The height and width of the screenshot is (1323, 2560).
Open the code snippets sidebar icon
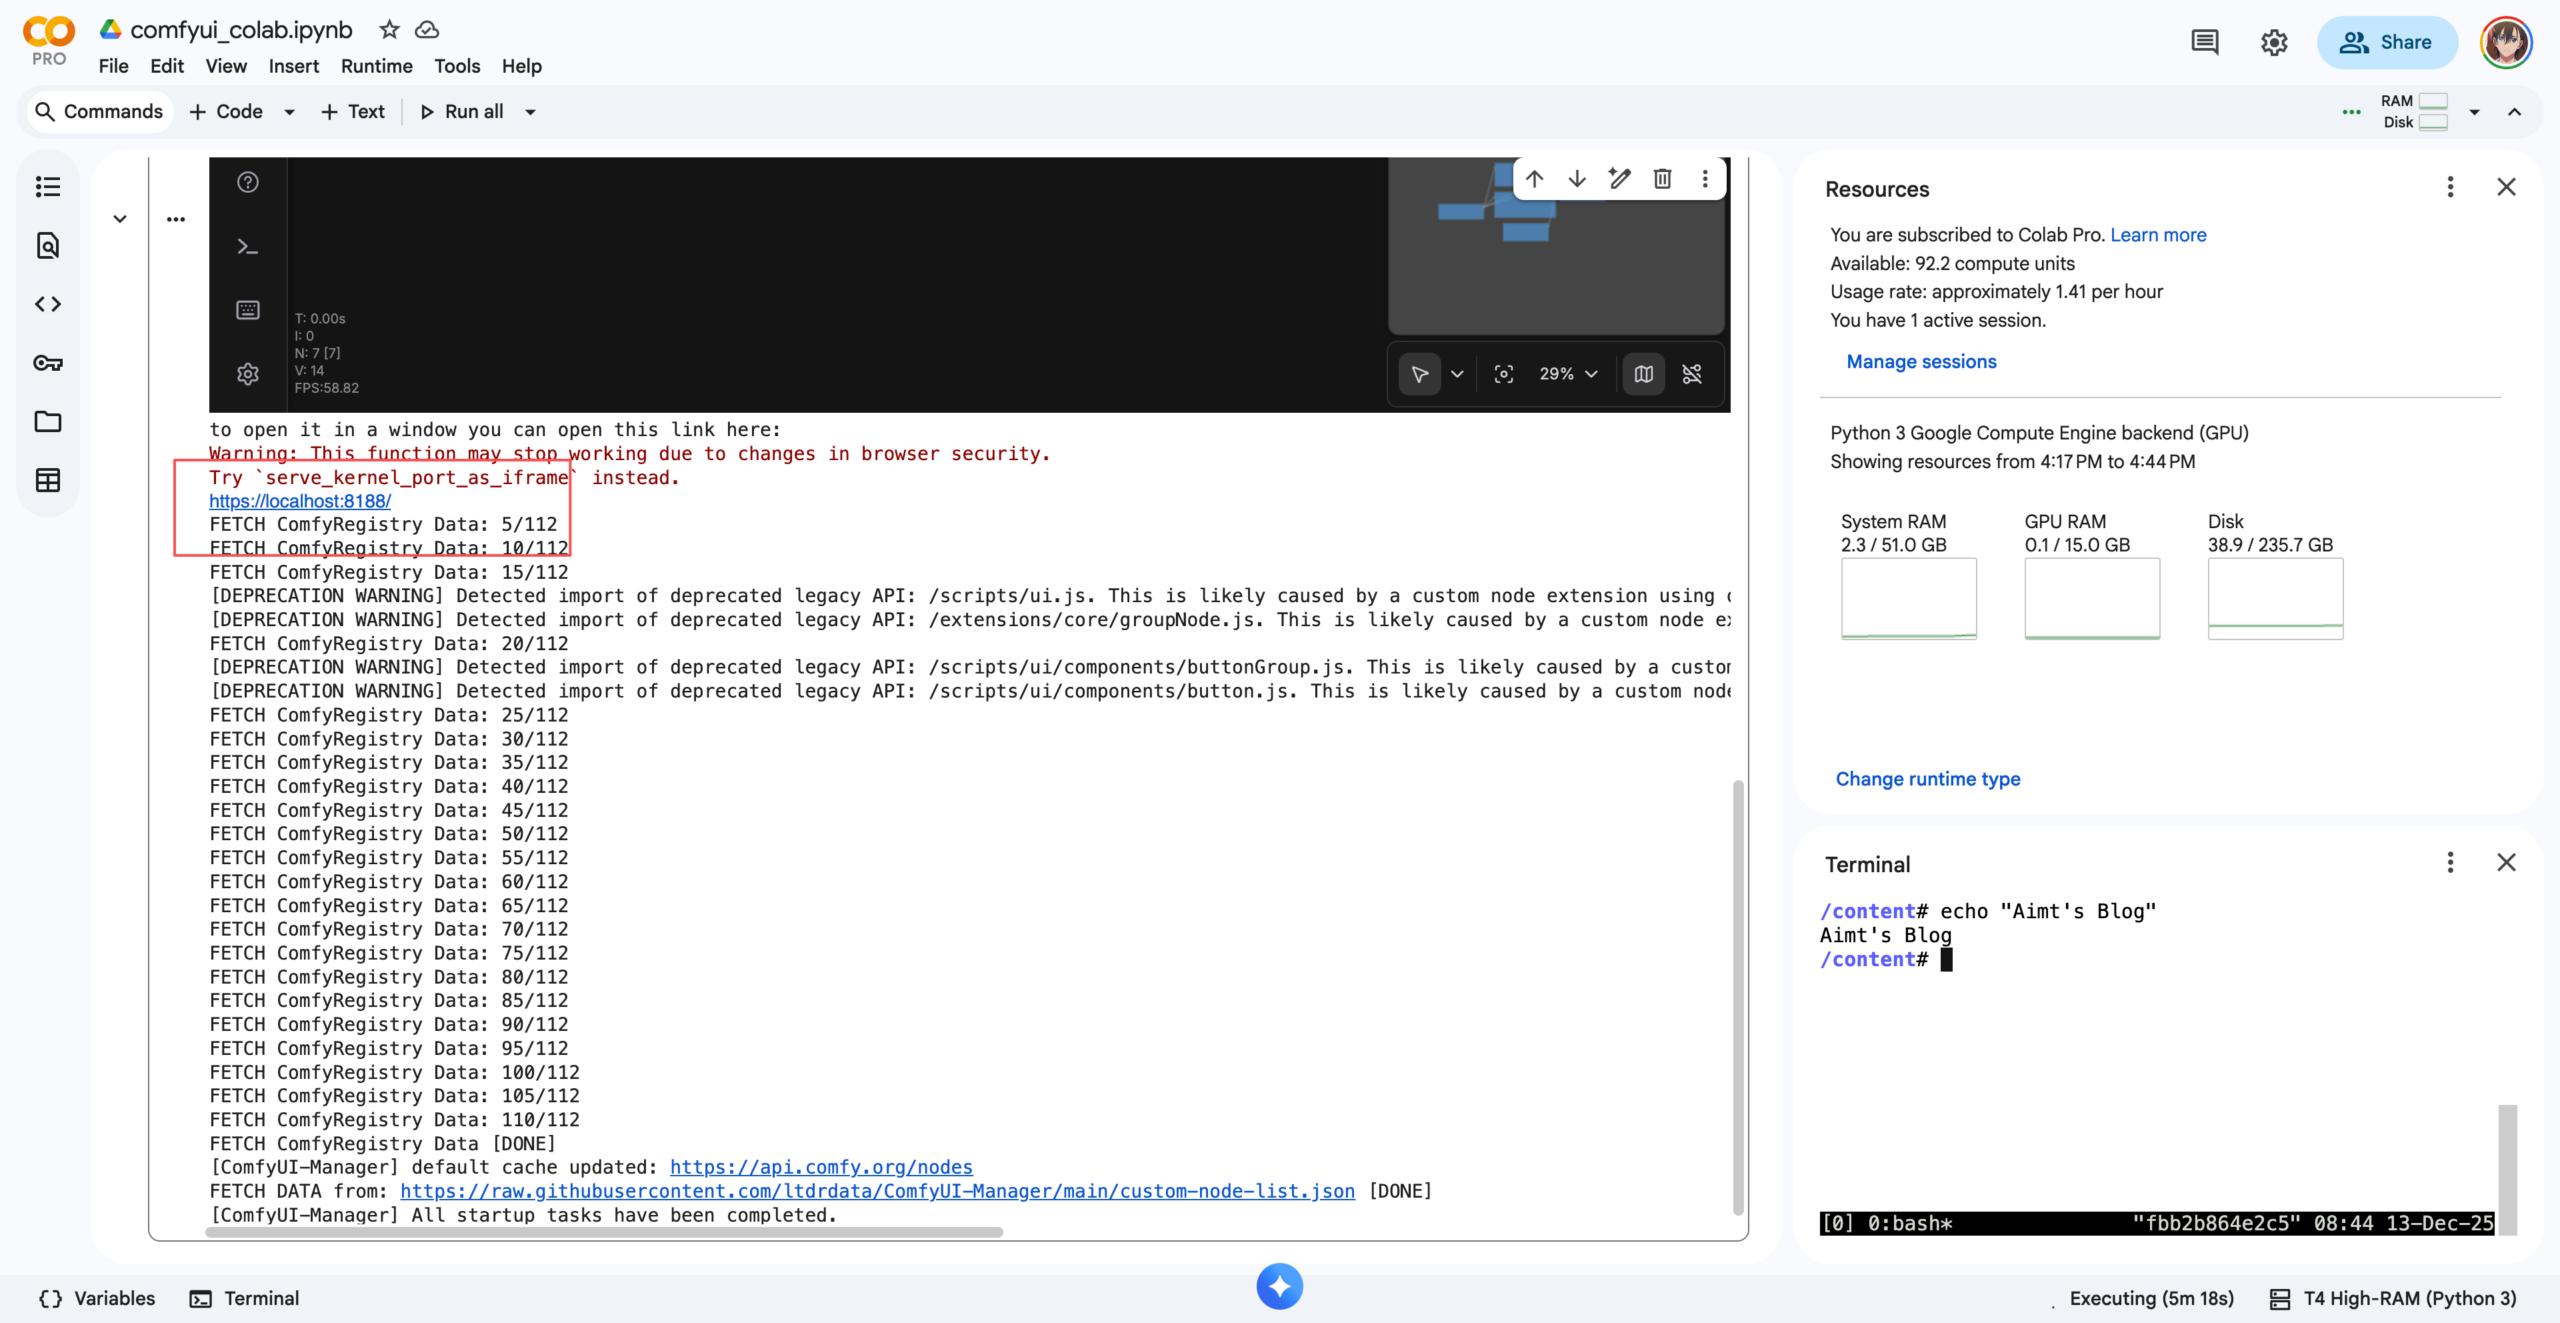47,304
